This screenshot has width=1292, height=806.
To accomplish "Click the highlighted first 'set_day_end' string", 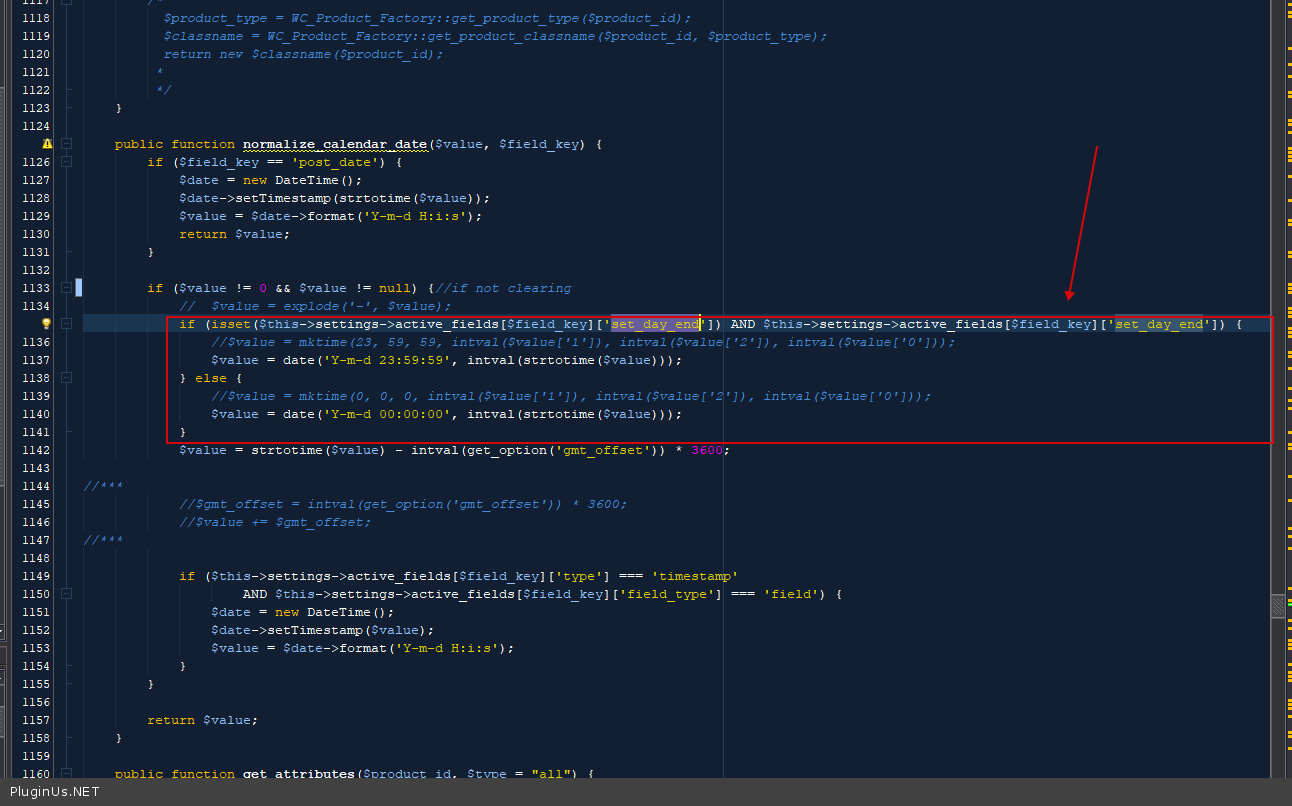I will [655, 324].
